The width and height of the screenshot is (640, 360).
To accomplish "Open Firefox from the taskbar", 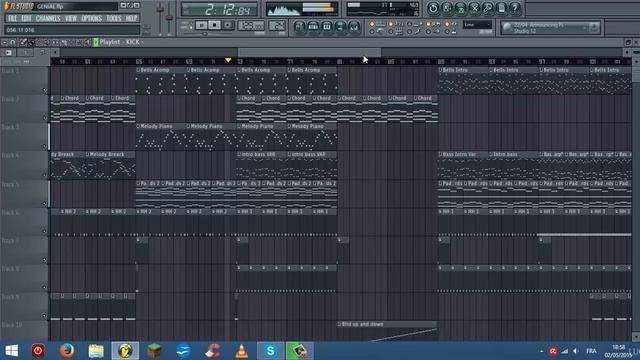I will tap(67, 351).
